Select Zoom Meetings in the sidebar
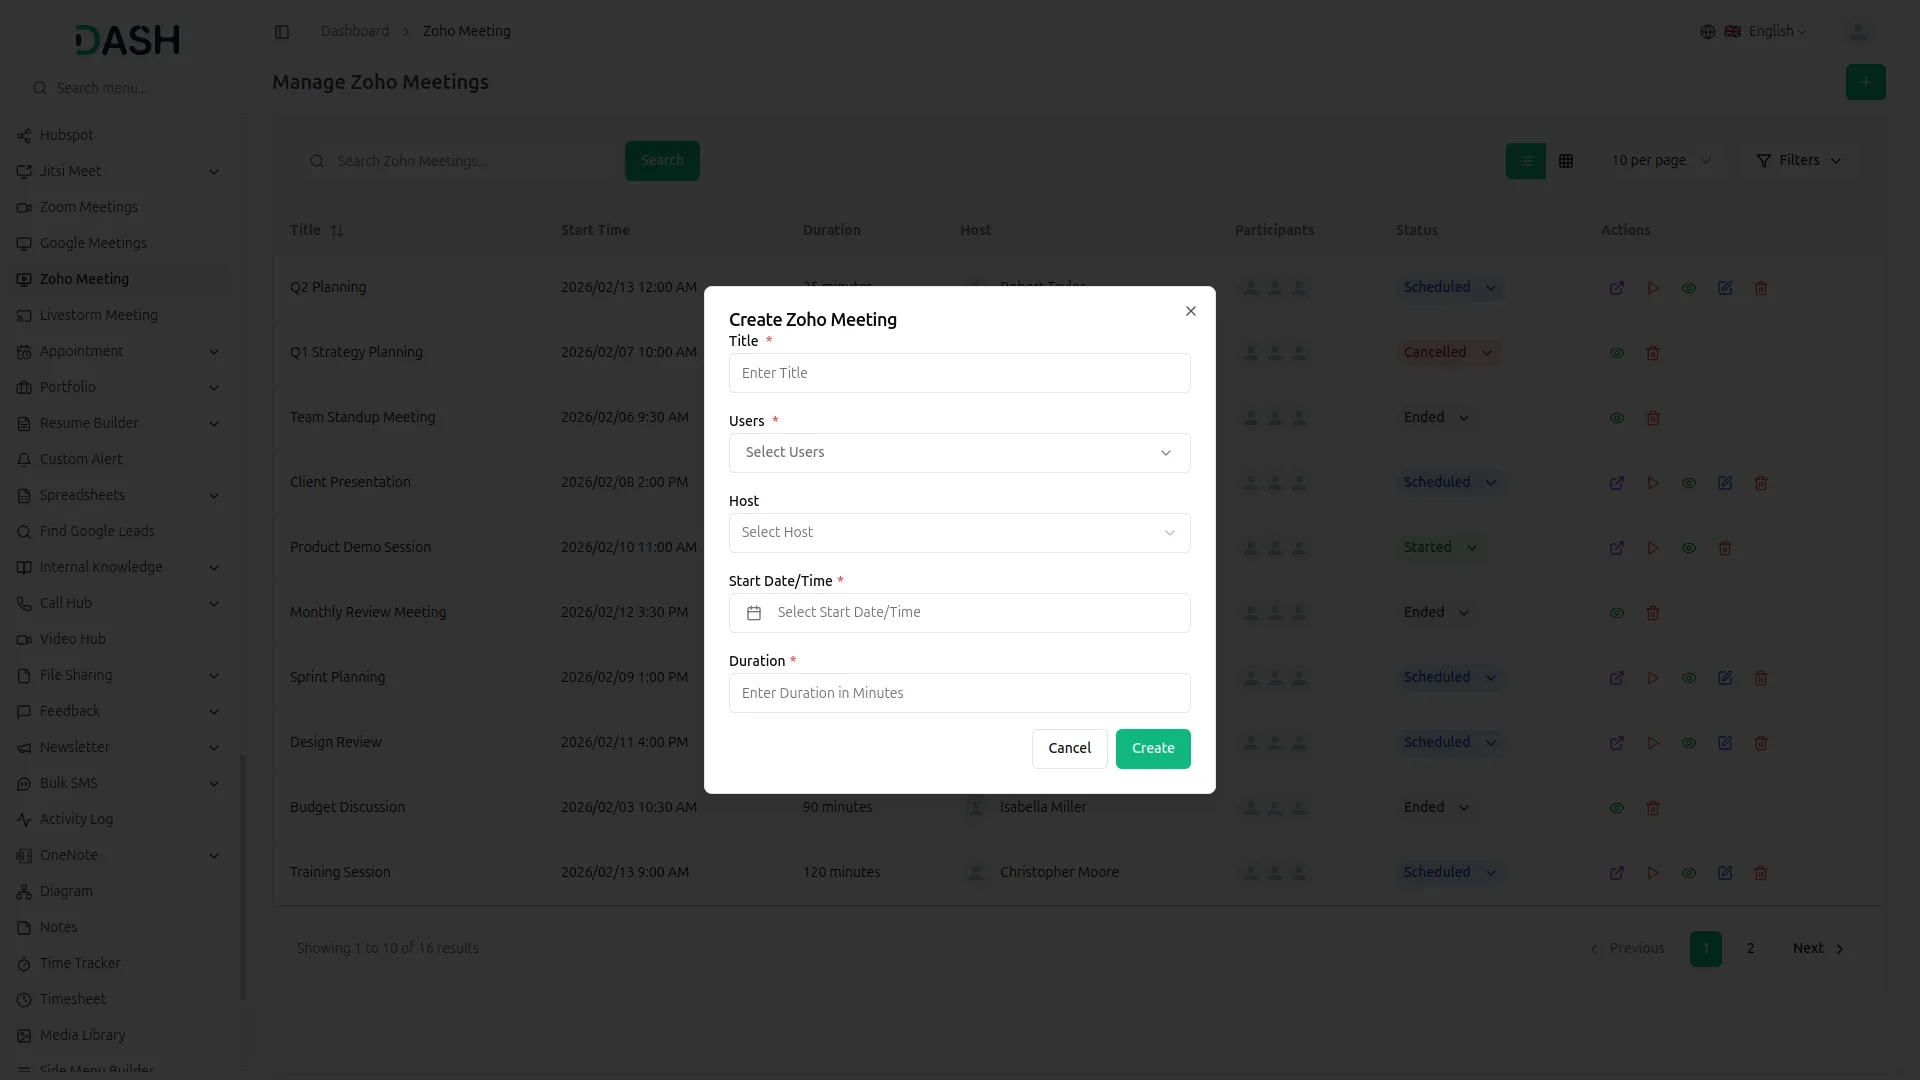Image resolution: width=1920 pixels, height=1080 pixels. (x=88, y=207)
